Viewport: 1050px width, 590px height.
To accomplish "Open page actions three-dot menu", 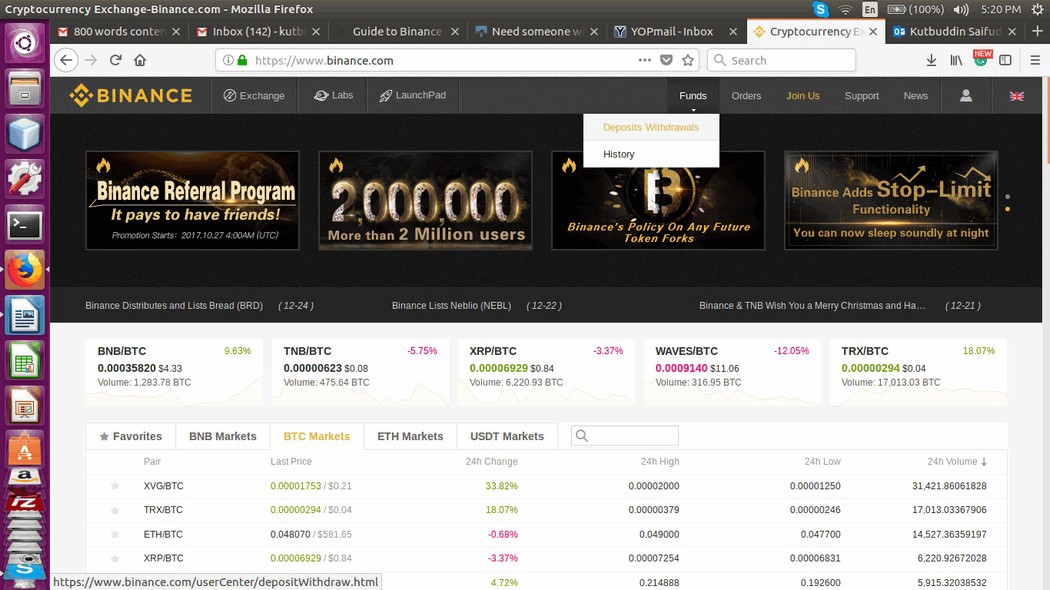I will click(x=644, y=60).
